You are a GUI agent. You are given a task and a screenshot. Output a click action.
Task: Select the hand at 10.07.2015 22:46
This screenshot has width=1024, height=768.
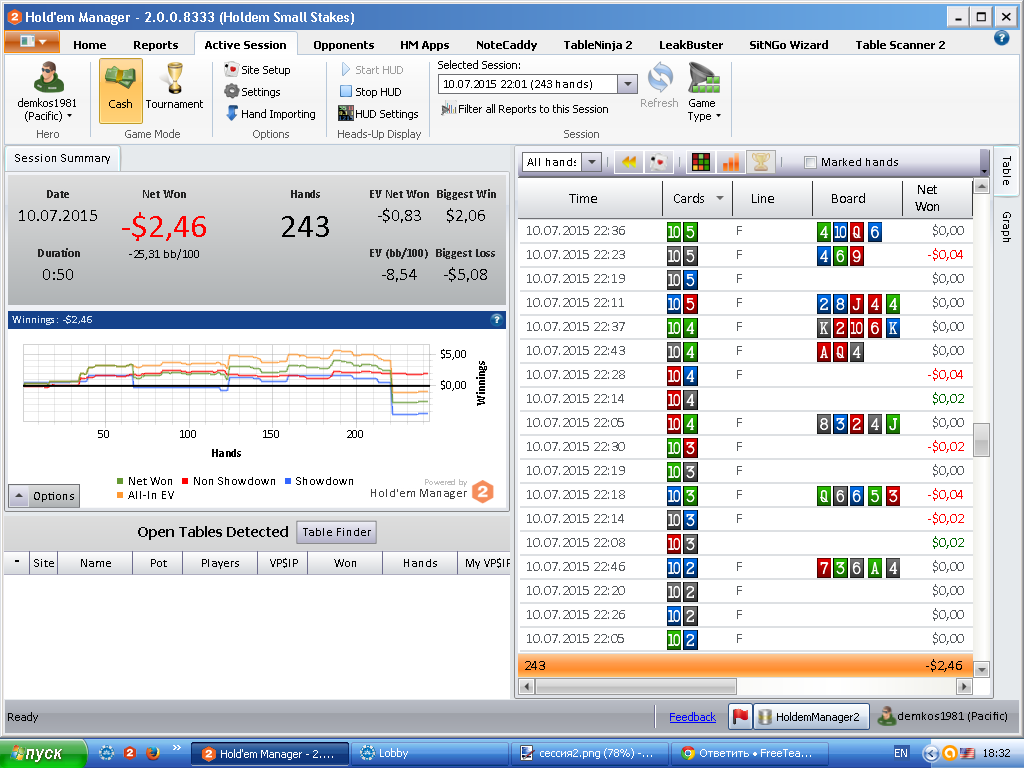click(x=745, y=567)
